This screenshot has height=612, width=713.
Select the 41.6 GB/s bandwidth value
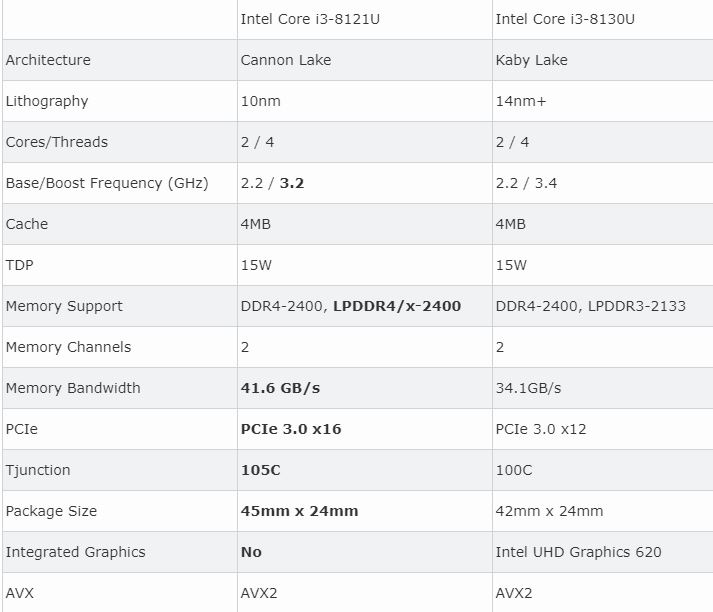(x=280, y=388)
